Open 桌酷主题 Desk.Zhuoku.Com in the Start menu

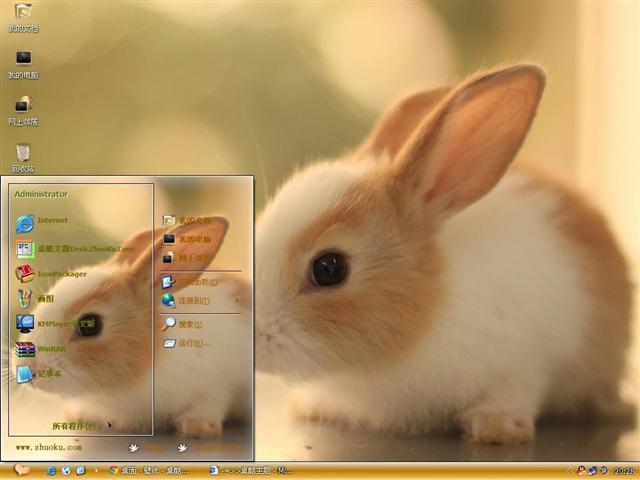pyautogui.click(x=75, y=249)
